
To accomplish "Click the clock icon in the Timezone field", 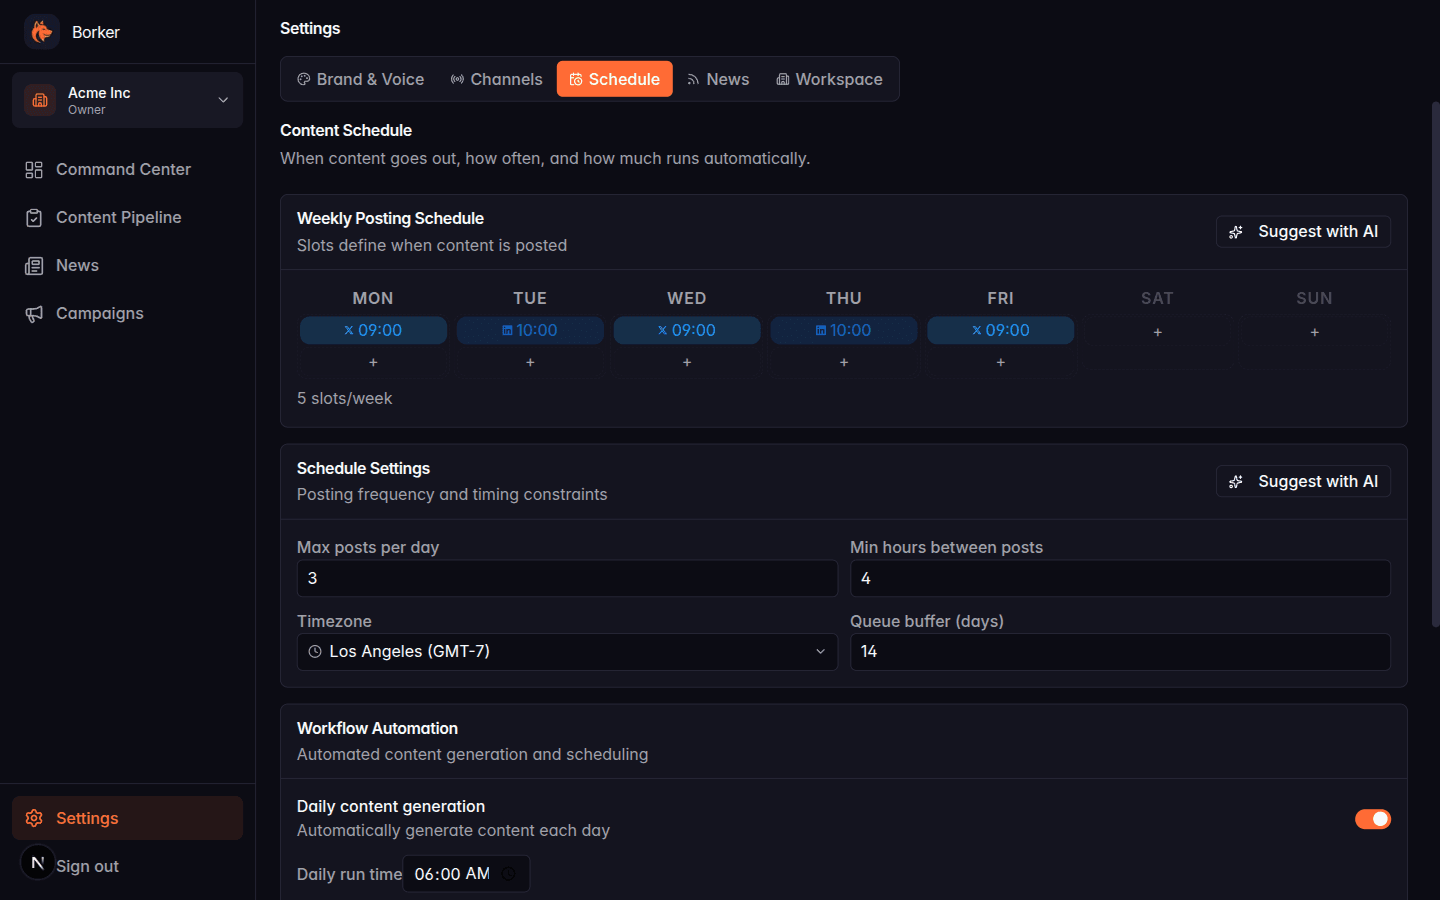I will tap(313, 651).
